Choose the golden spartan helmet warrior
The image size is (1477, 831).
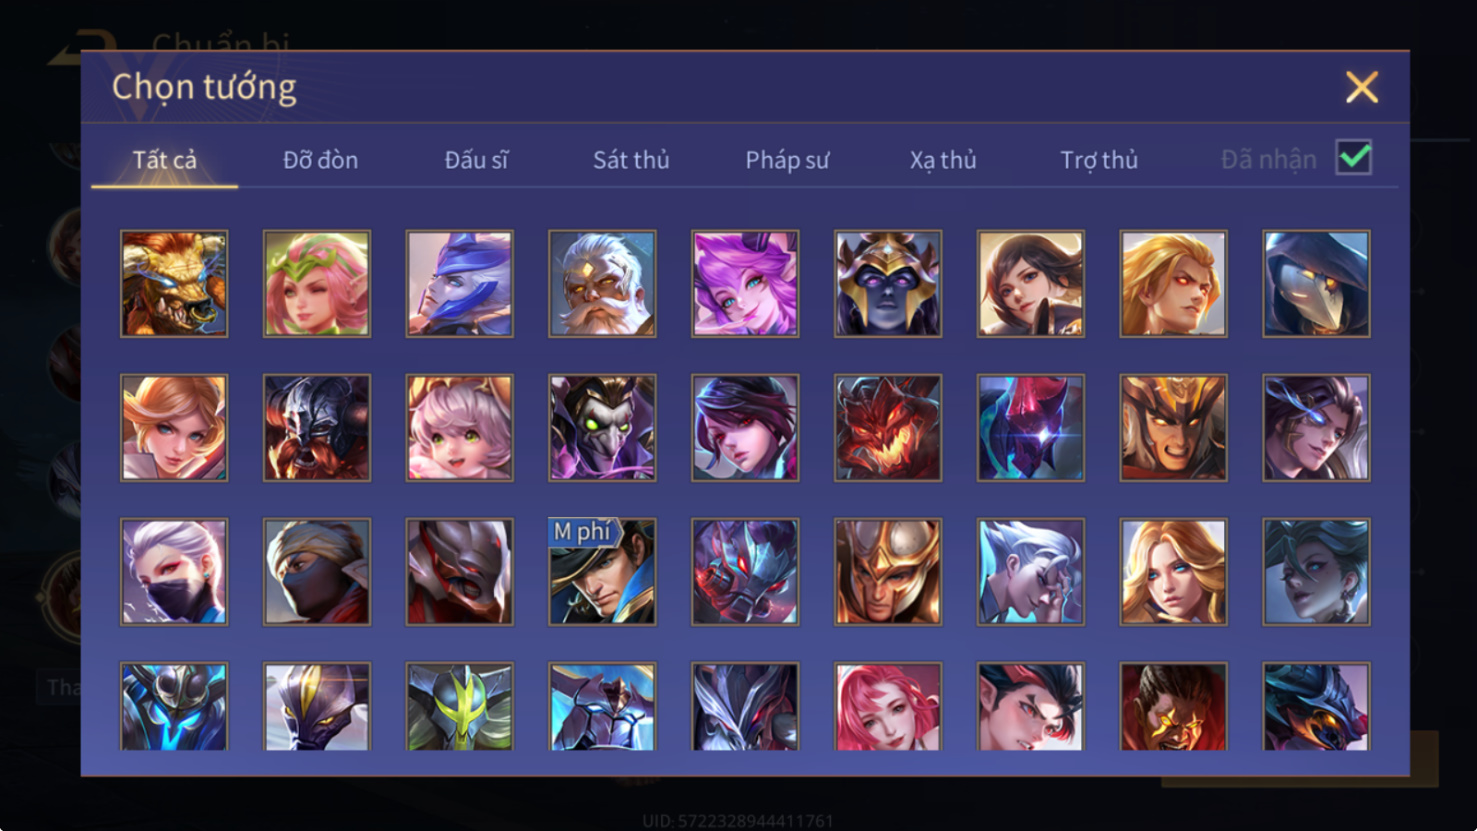click(888, 572)
